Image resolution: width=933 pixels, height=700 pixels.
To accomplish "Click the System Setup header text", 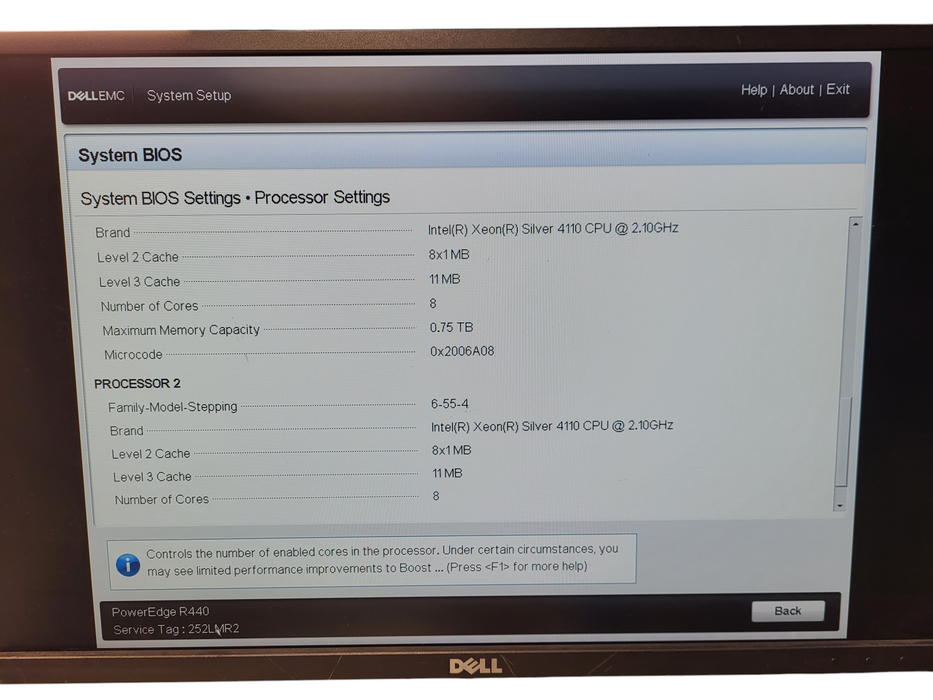I will click(x=189, y=95).
